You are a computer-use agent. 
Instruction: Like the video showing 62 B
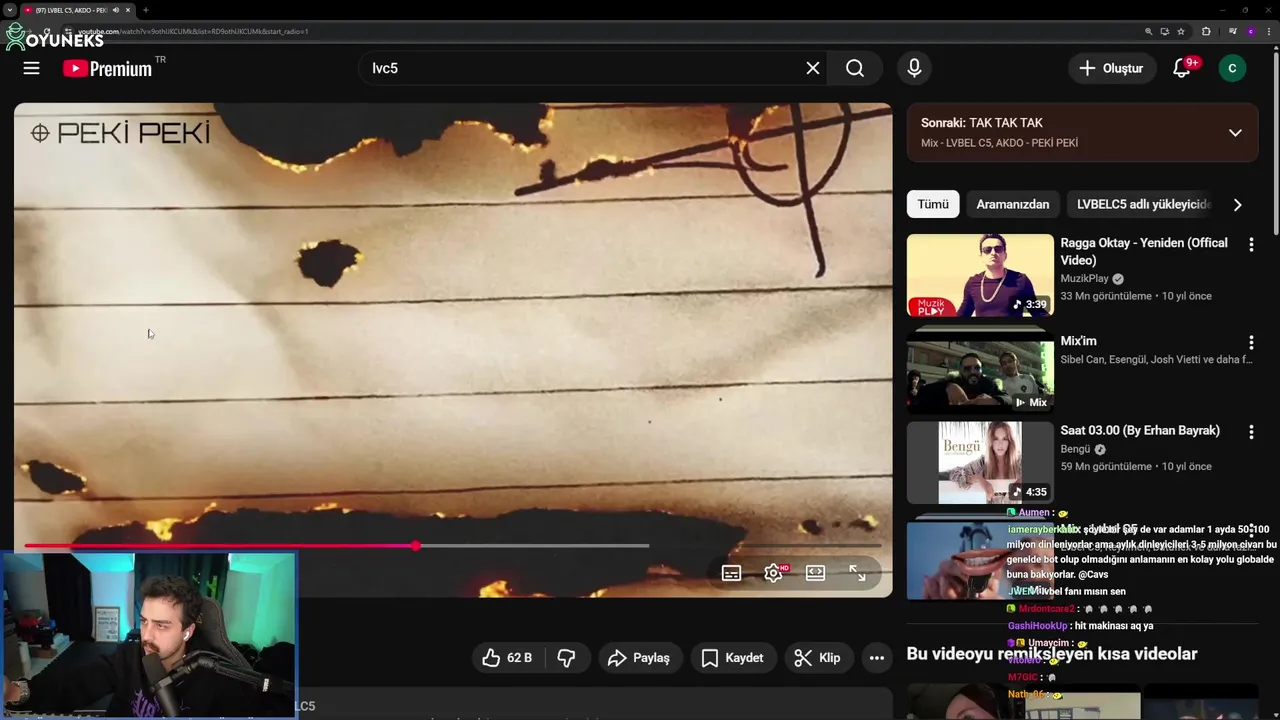coord(507,658)
